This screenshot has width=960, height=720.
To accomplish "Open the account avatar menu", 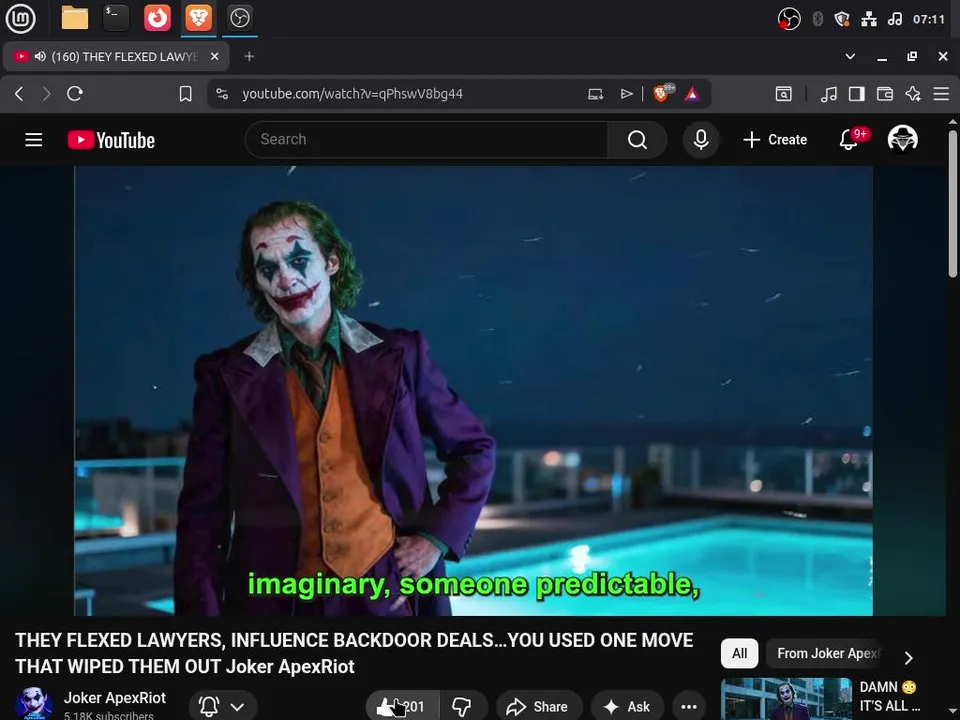I will 902,139.
